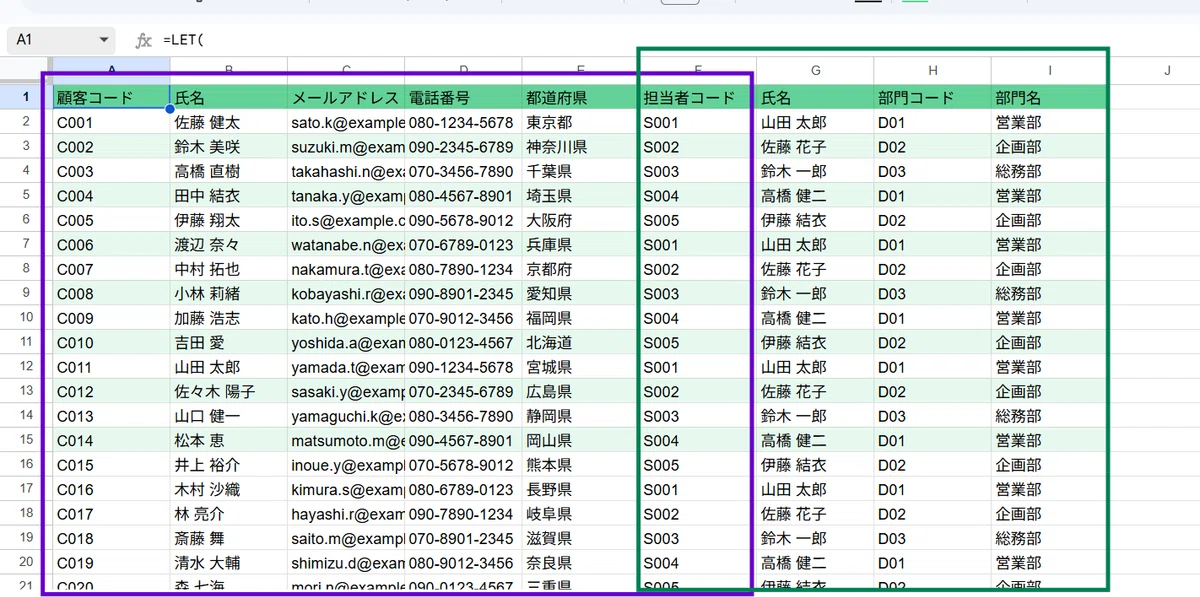
Task: Click the email cell starting shimizu.d
Action: coord(346,563)
